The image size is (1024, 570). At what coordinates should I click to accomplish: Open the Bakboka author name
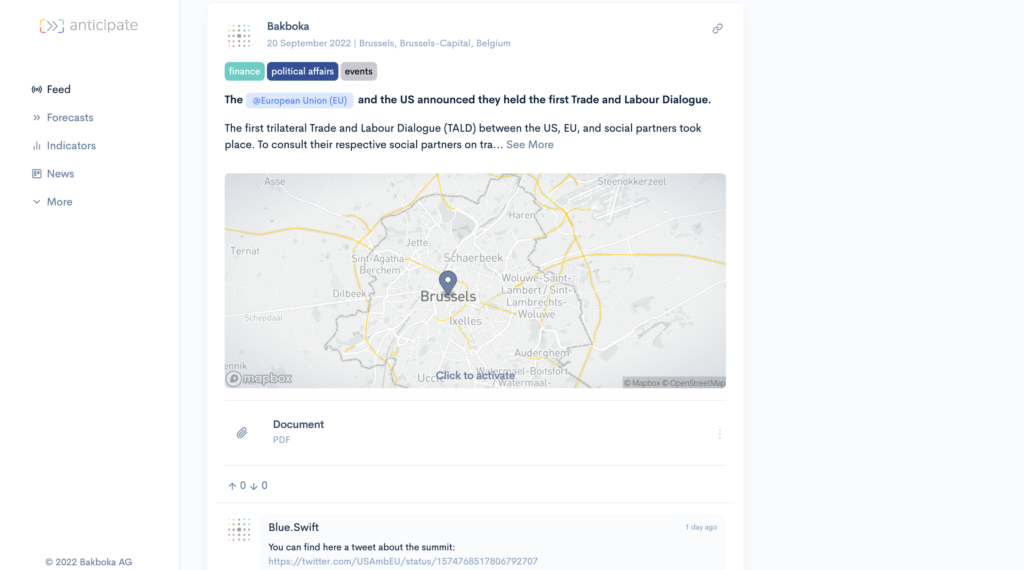point(288,26)
